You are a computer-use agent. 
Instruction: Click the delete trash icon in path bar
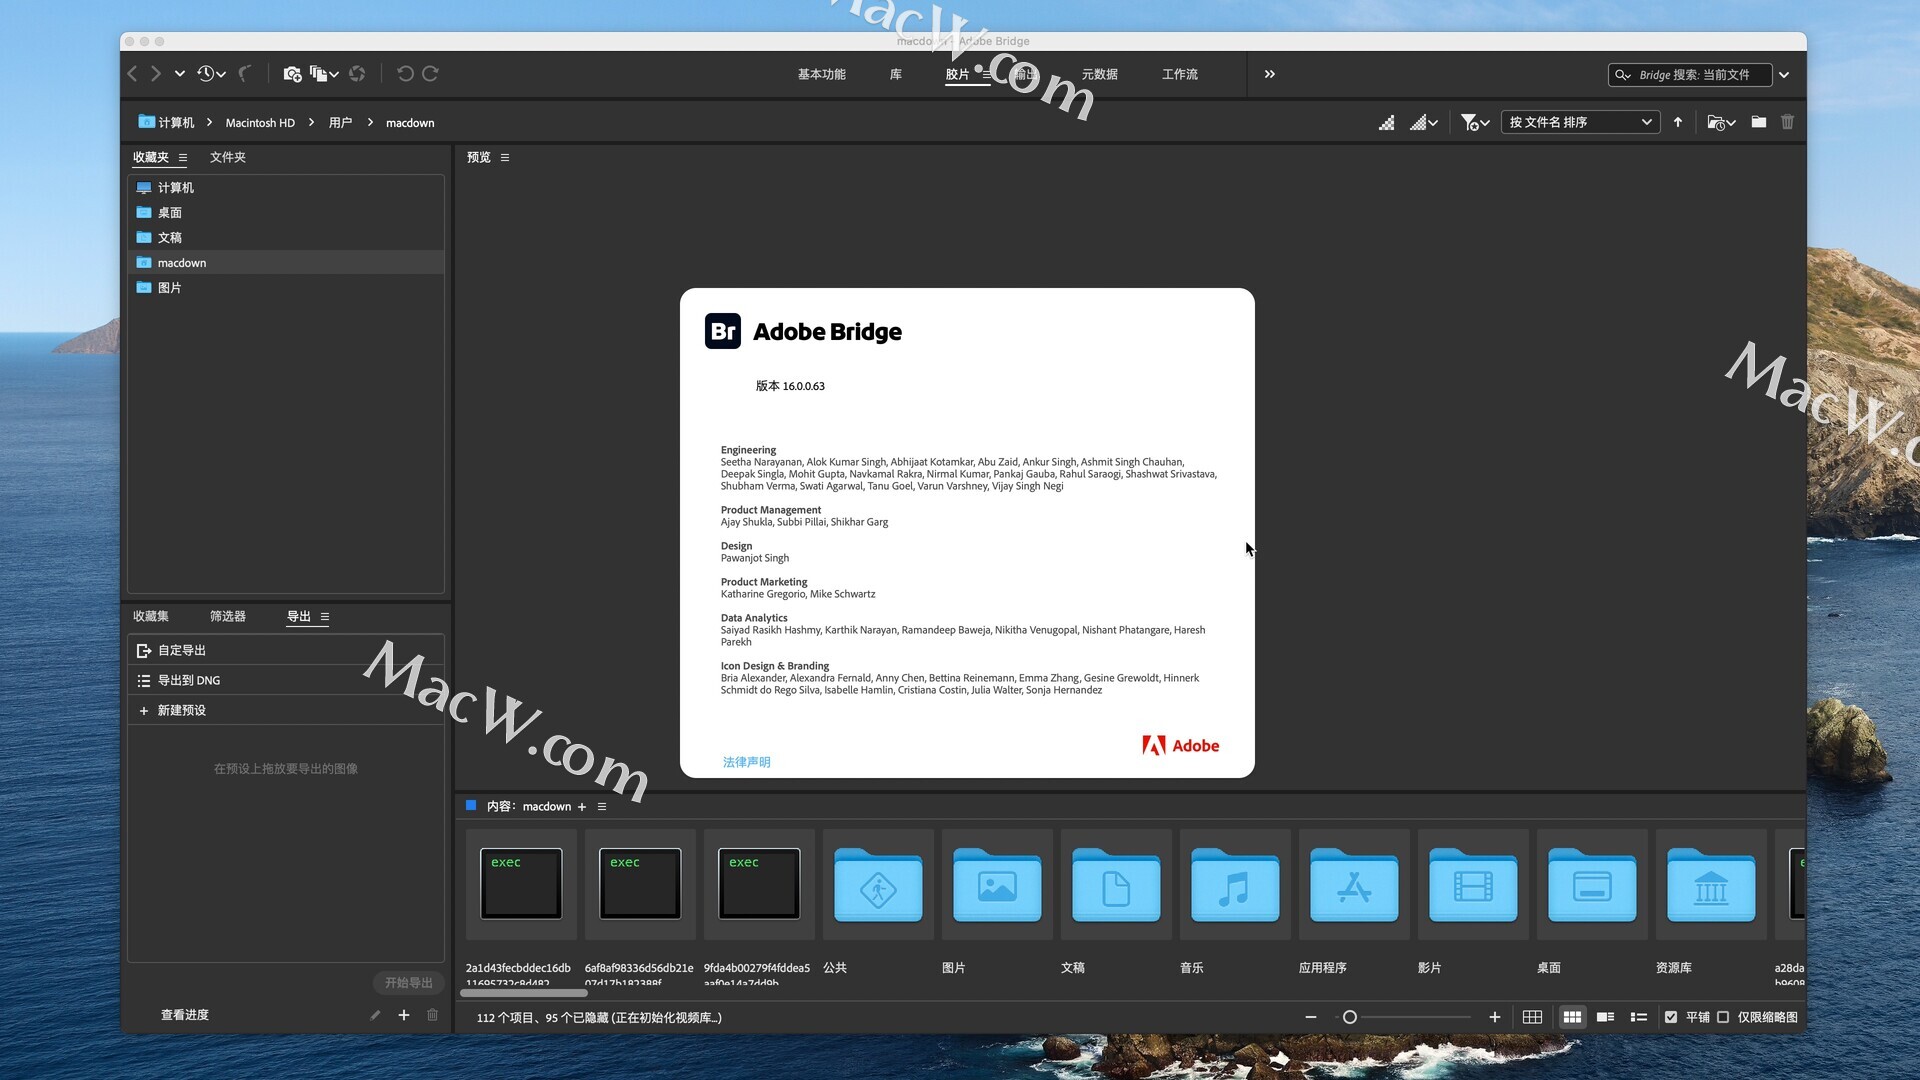[x=1787, y=122]
